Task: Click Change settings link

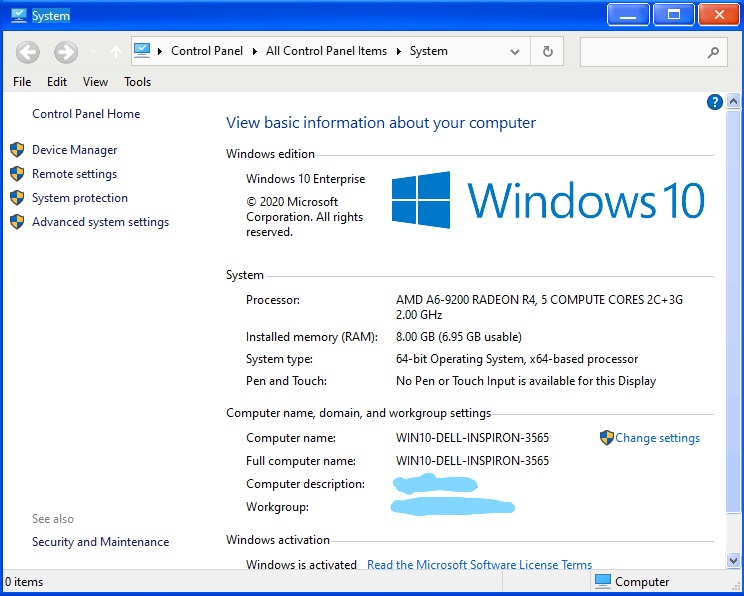Action: (657, 438)
